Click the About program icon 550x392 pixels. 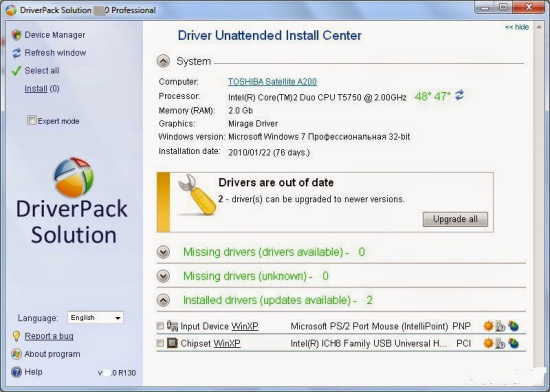click(x=16, y=354)
